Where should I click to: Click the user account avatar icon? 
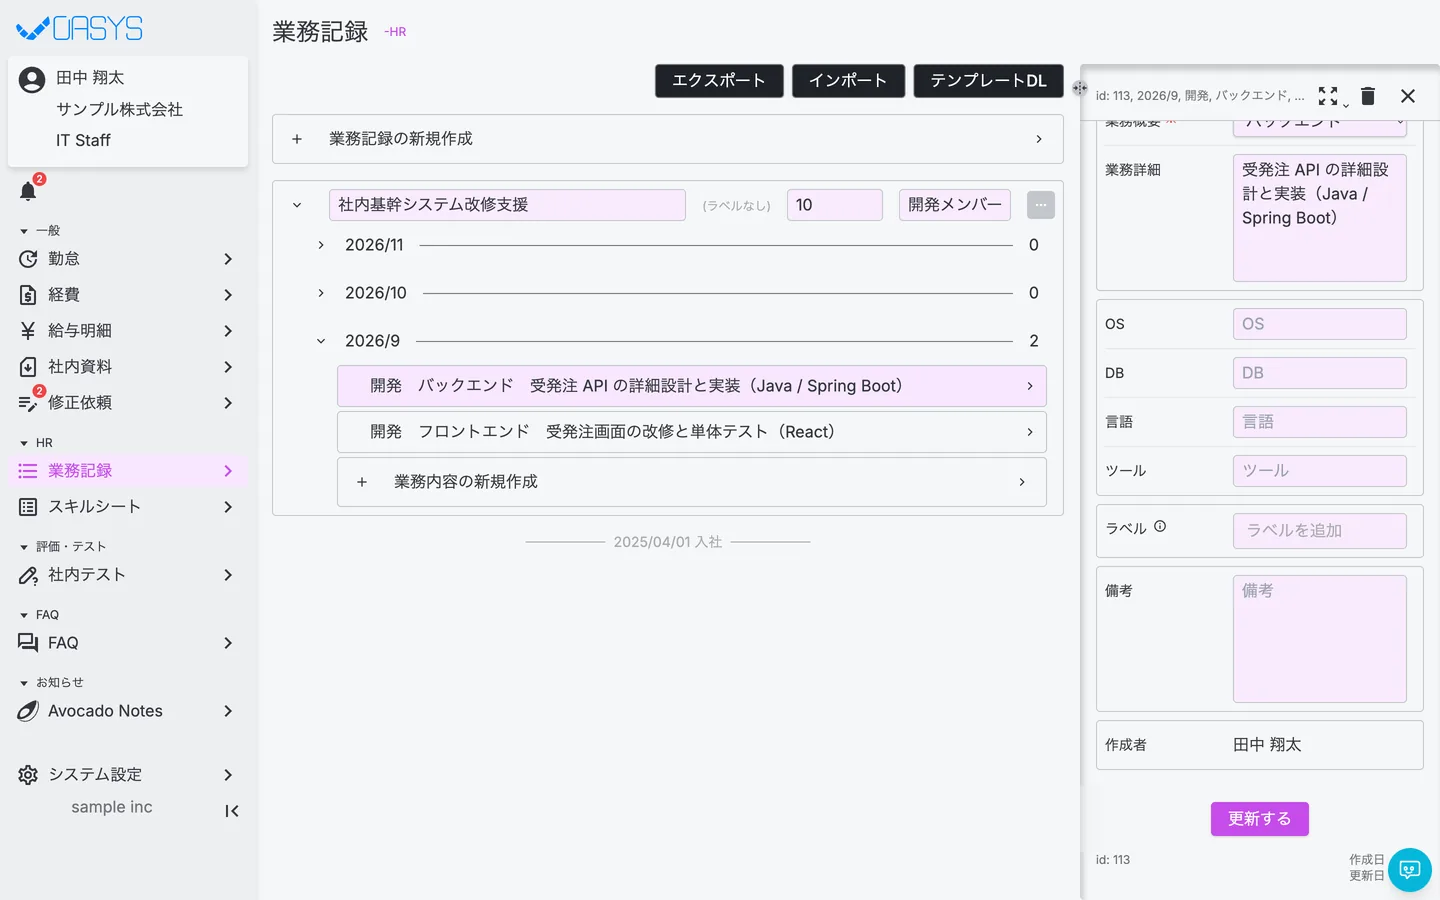tap(32, 80)
